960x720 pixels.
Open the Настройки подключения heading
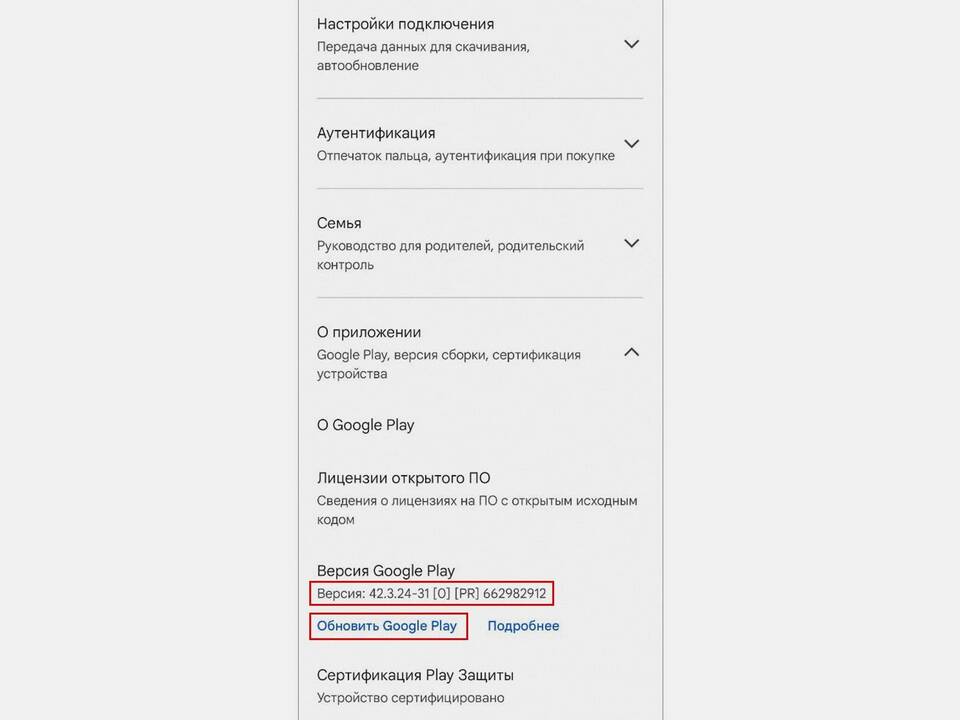point(405,24)
